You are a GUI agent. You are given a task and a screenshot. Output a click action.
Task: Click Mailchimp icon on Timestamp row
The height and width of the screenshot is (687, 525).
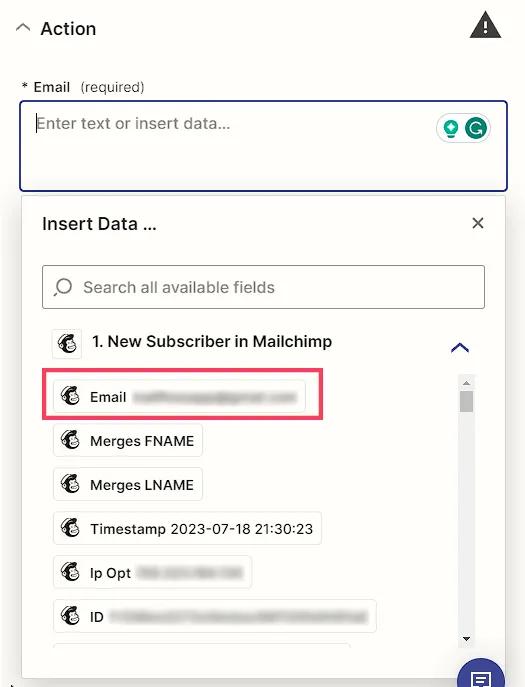click(70, 528)
